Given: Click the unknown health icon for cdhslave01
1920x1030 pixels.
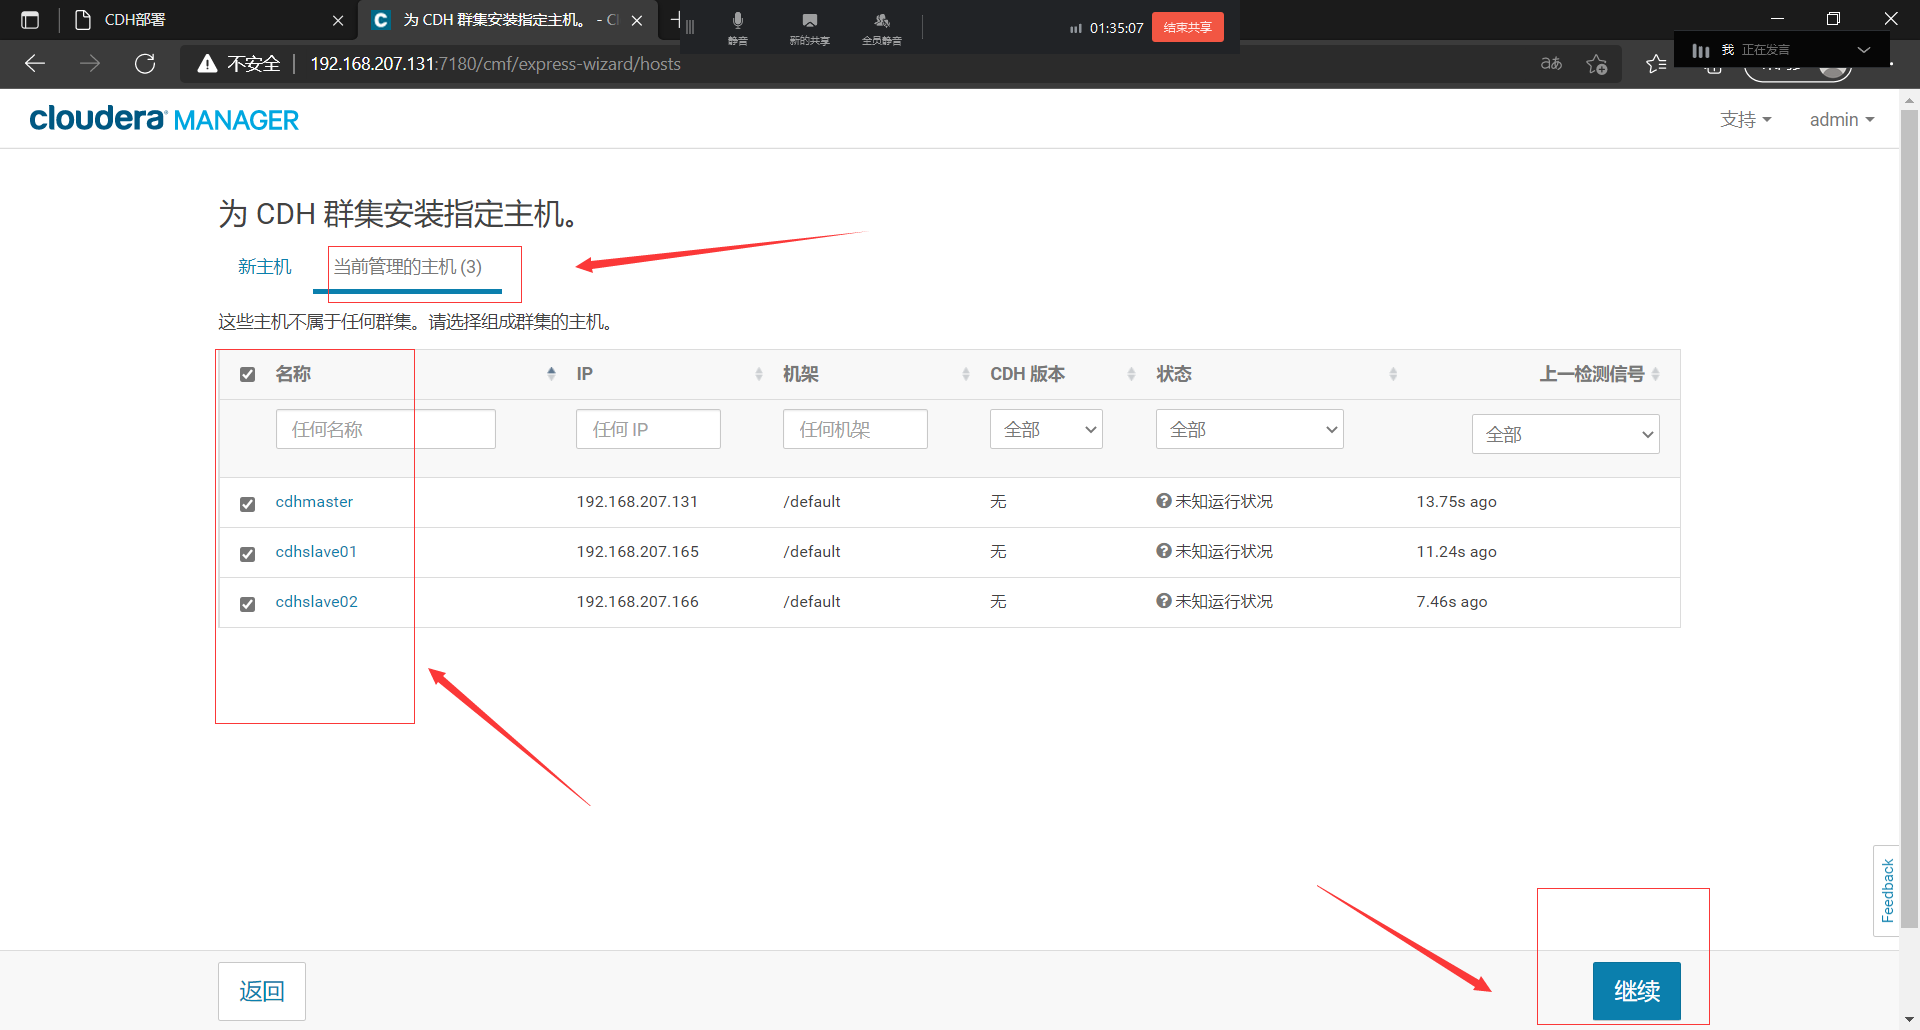Looking at the screenshot, I should tap(1164, 551).
